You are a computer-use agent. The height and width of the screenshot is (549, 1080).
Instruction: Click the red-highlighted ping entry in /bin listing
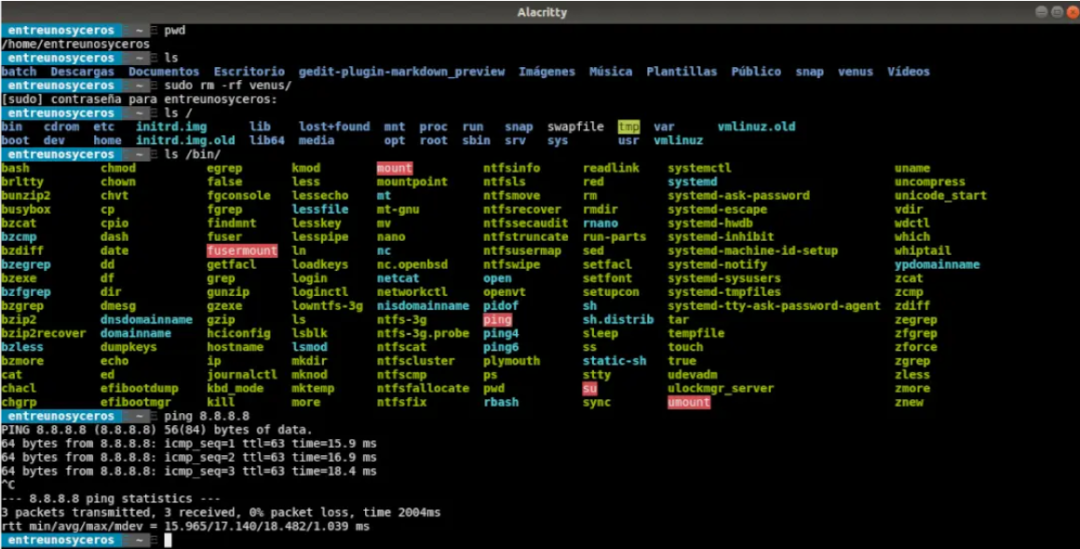(x=497, y=320)
